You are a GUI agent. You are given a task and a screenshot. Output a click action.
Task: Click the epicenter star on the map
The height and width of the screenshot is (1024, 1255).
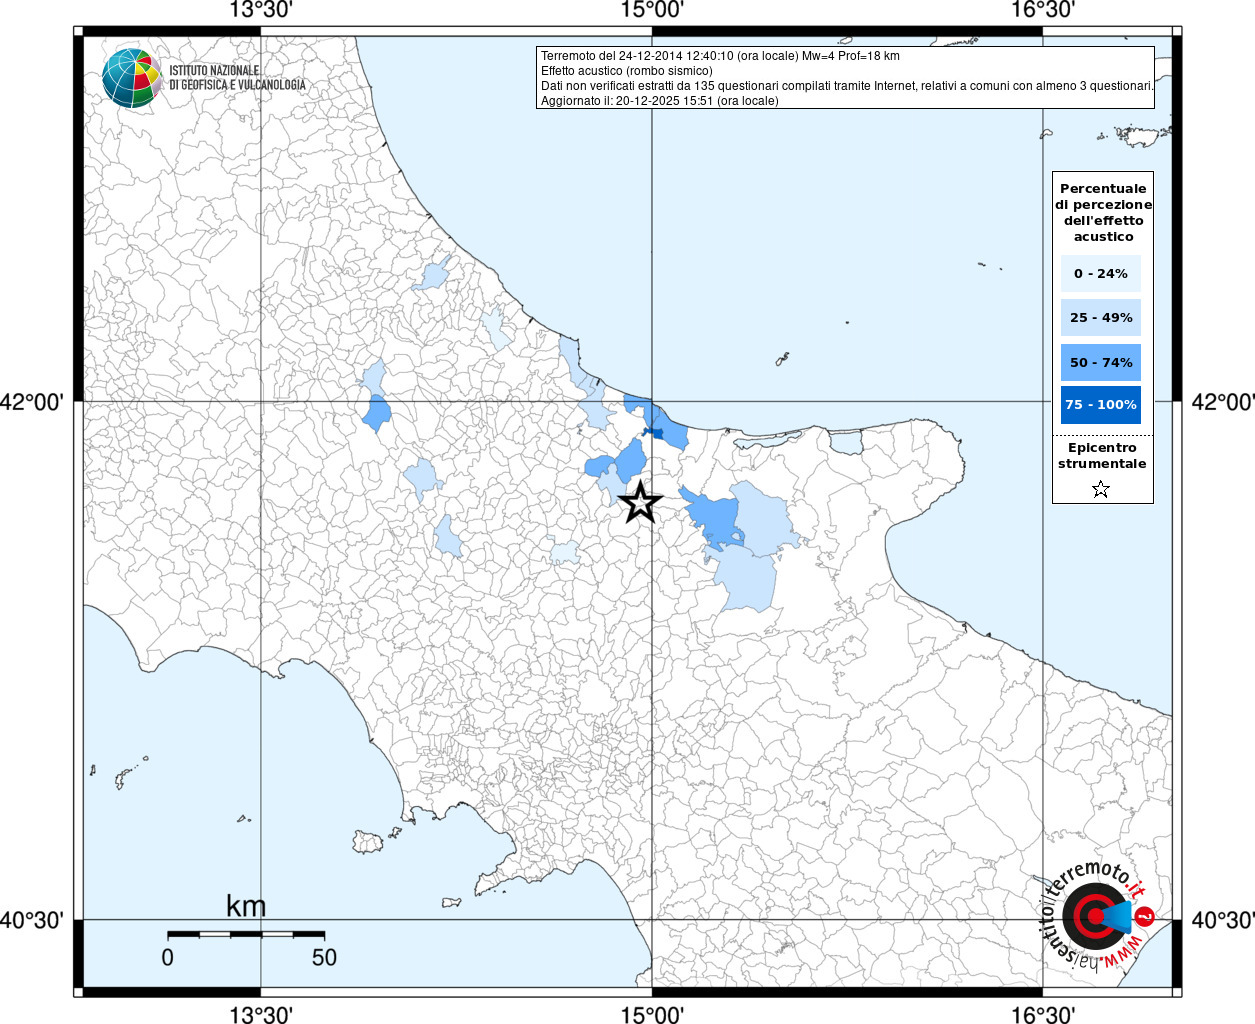pyautogui.click(x=640, y=502)
